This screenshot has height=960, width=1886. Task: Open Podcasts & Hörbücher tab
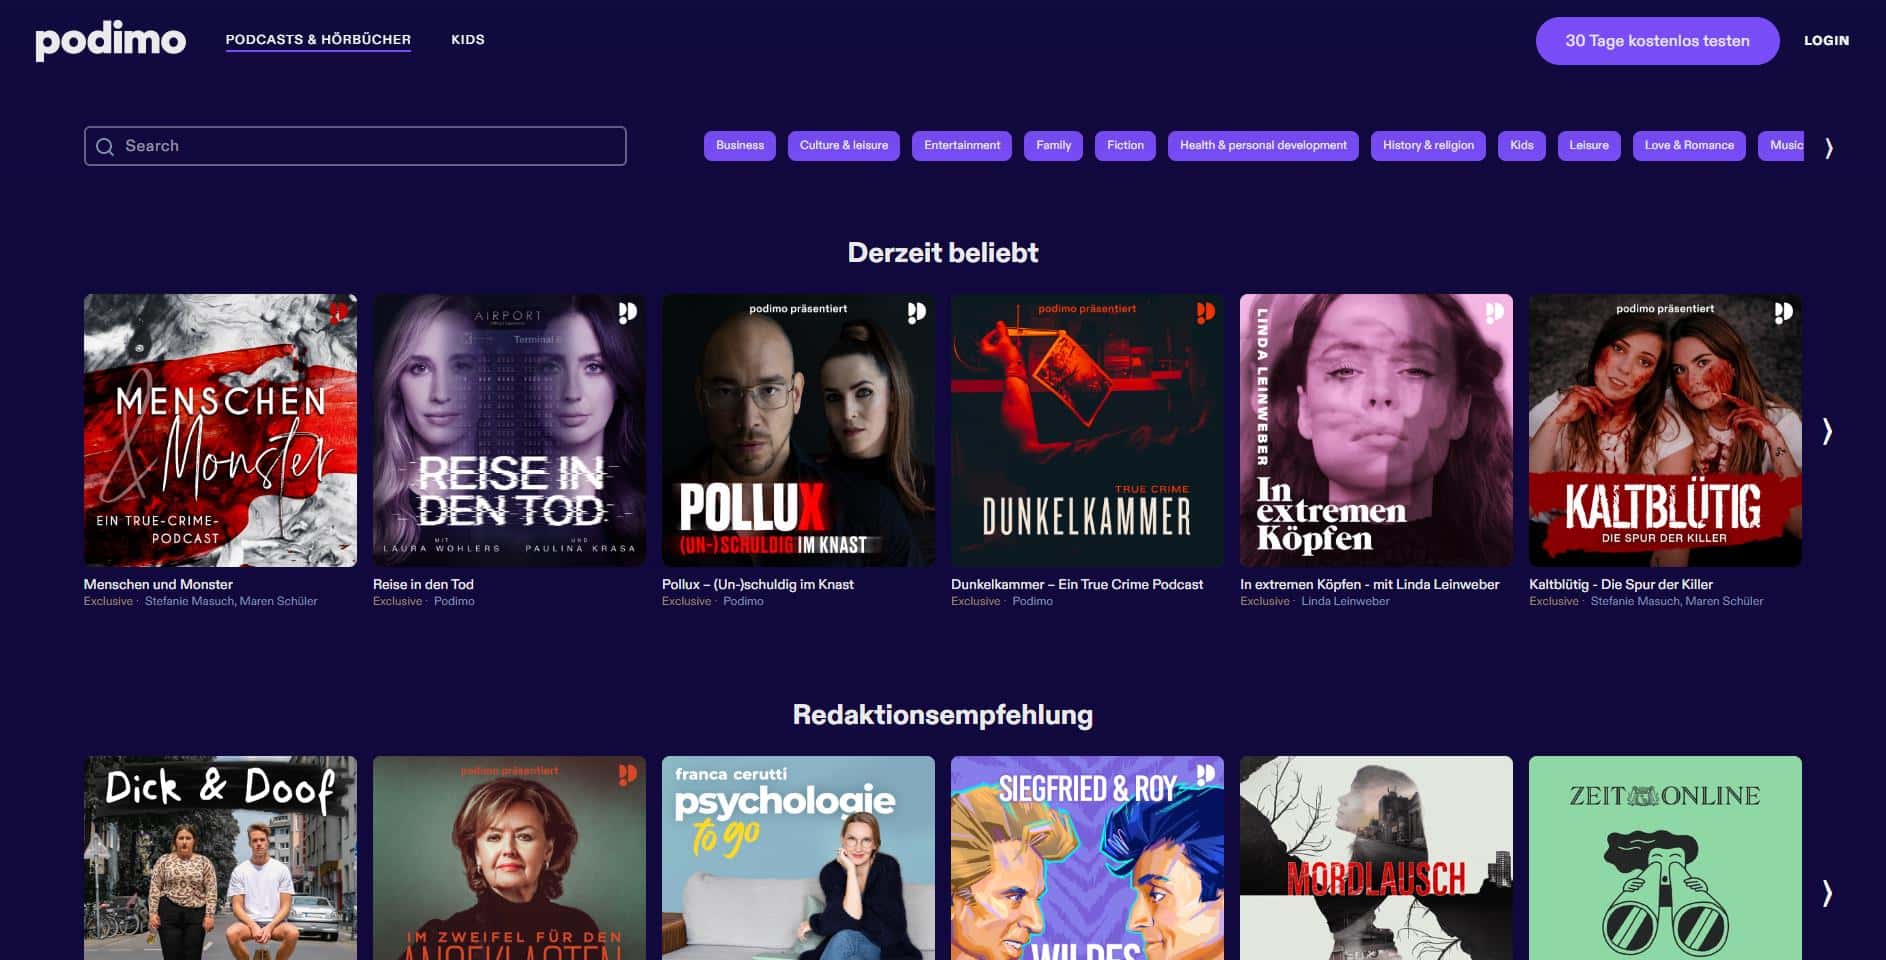pos(318,40)
